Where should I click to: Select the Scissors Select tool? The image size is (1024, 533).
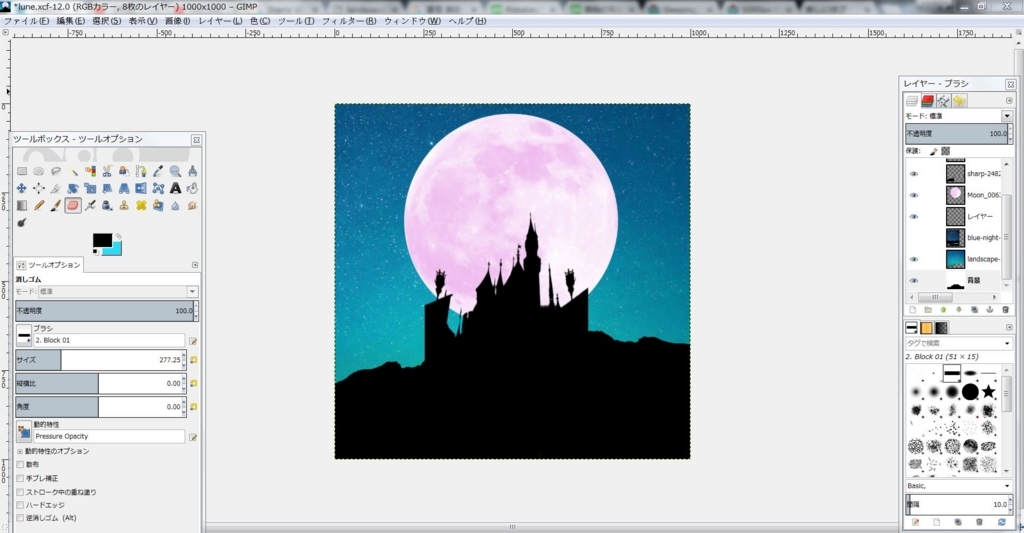click(x=107, y=171)
